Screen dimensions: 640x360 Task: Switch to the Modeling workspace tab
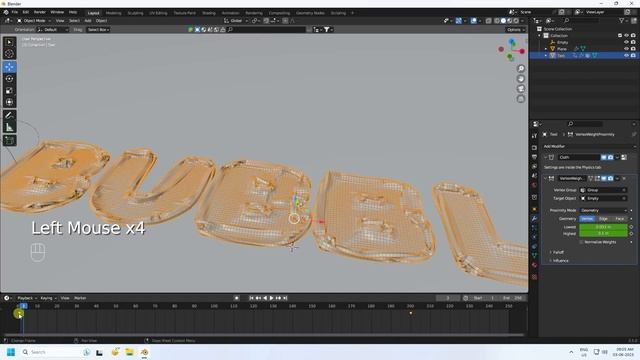click(x=113, y=13)
